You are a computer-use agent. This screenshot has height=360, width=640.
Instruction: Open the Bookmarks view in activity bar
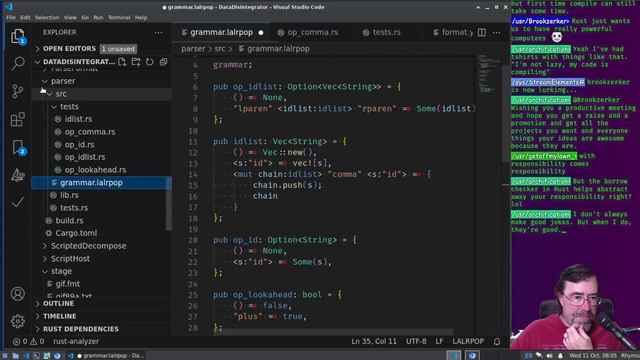coord(18,147)
